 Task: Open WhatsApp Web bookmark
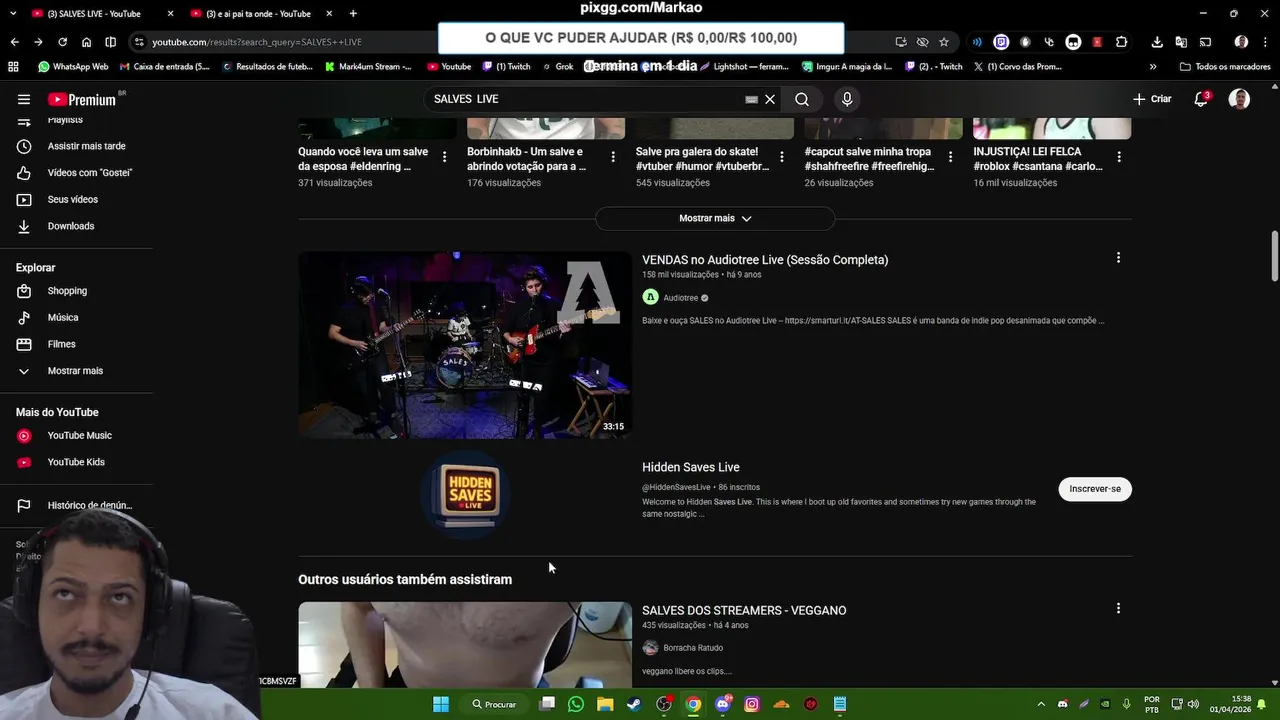[x=73, y=67]
